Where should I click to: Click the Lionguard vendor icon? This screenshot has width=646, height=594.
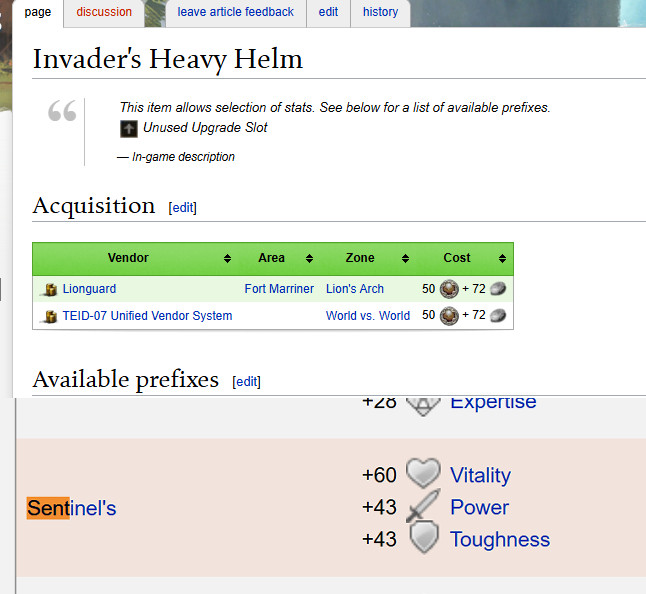coord(50,290)
